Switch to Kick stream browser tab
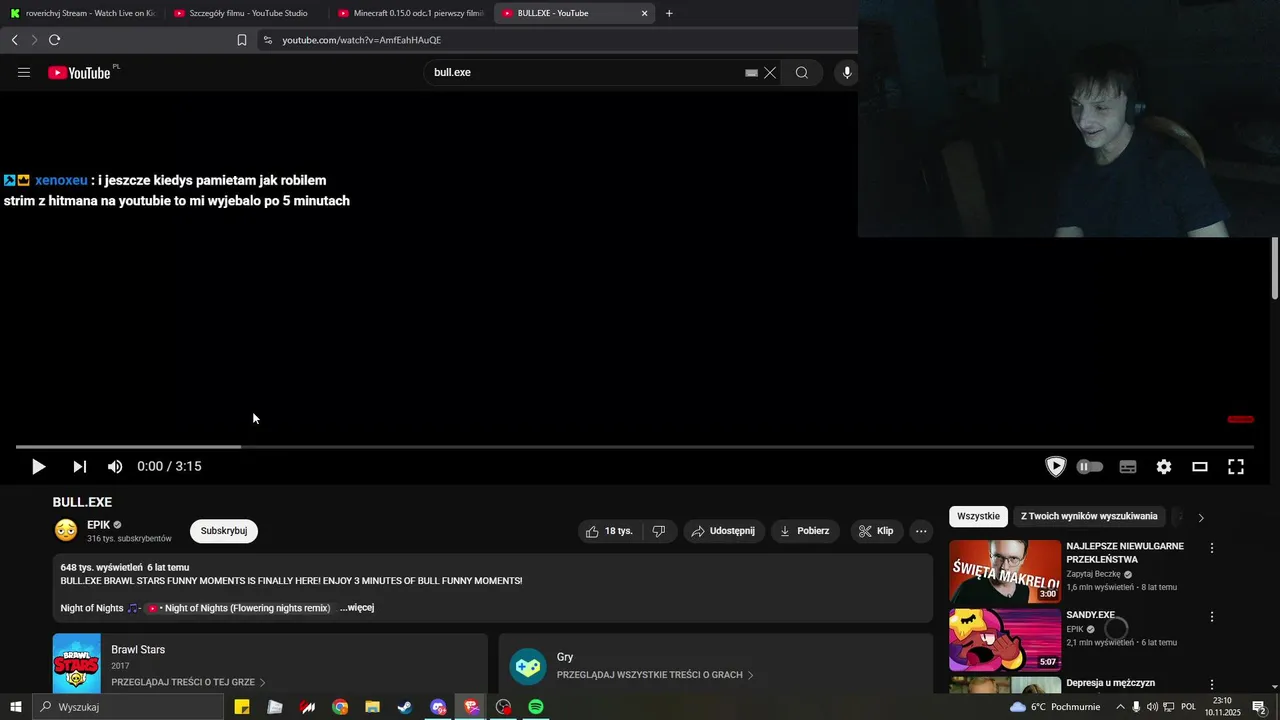The image size is (1280, 720). 82,13
